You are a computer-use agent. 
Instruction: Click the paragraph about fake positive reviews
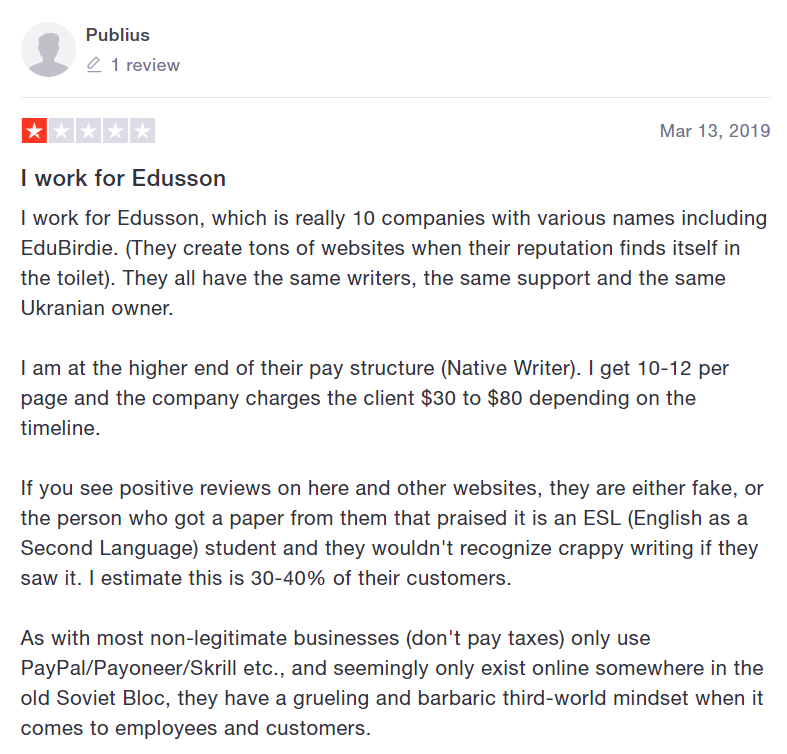point(392,533)
